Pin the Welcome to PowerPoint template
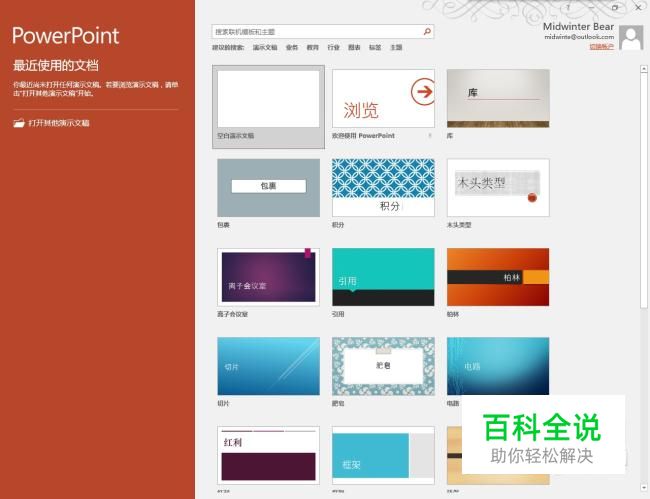This screenshot has width=650, height=499. pyautogui.click(x=430, y=136)
